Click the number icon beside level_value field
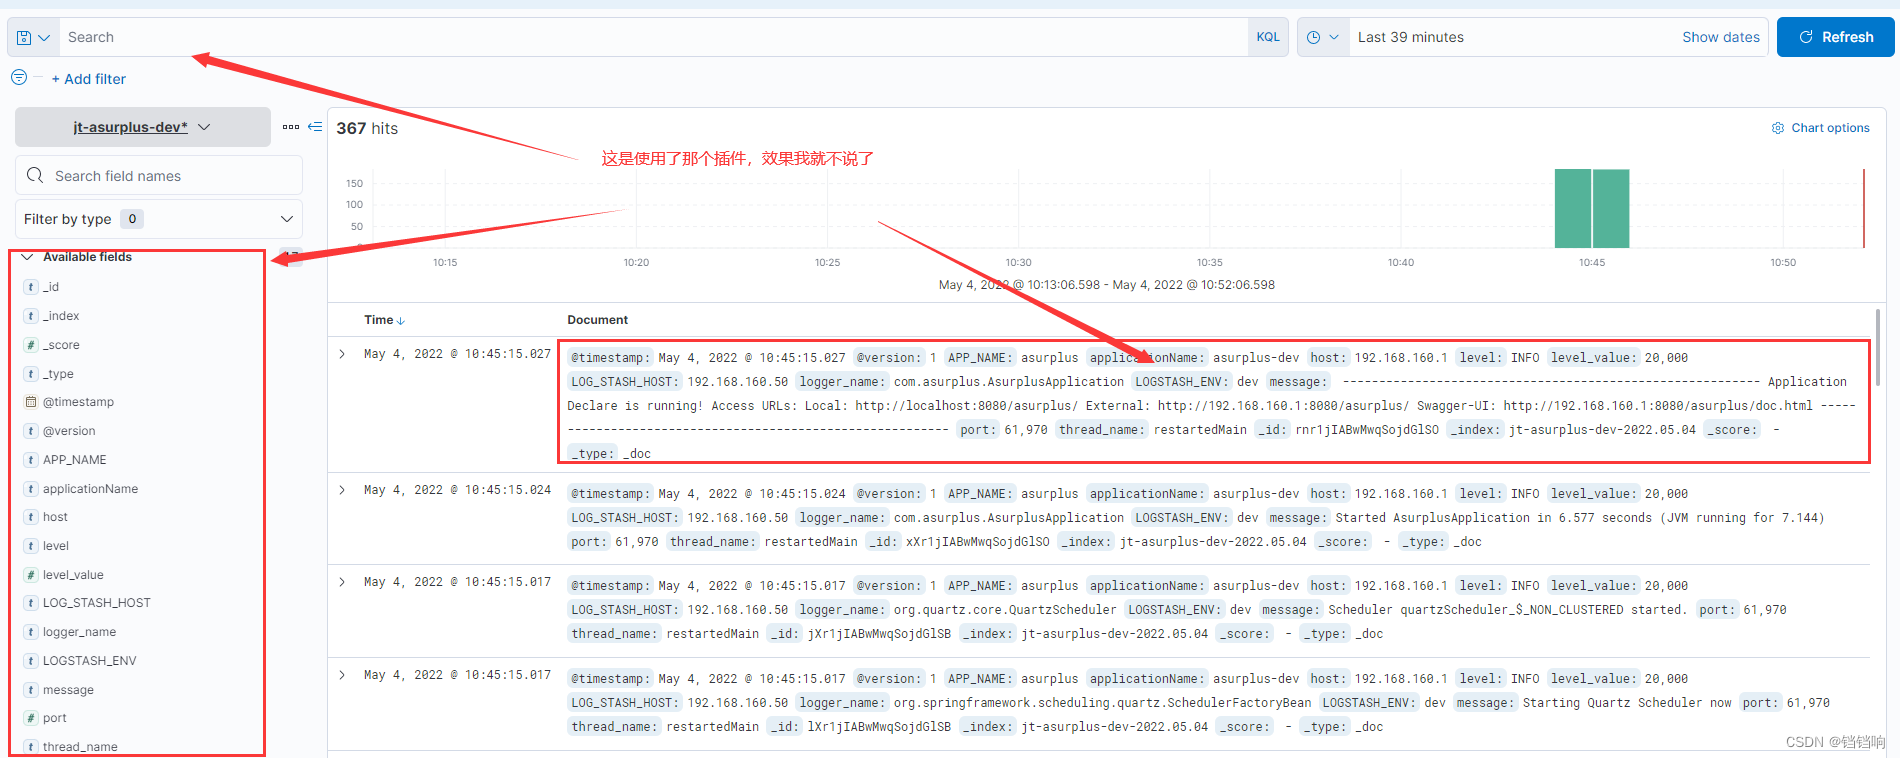This screenshot has width=1900, height=758. tap(31, 575)
